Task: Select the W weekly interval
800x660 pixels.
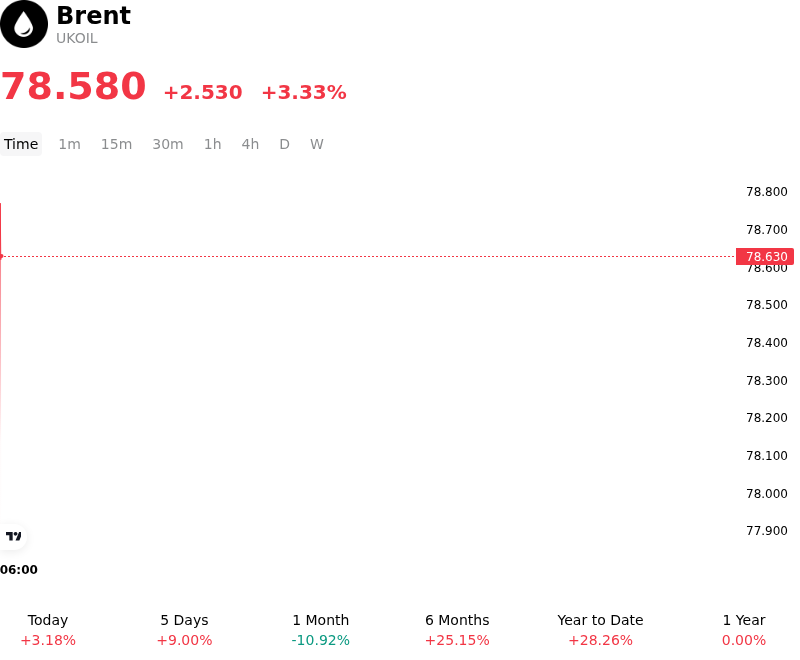Action: tap(316, 144)
